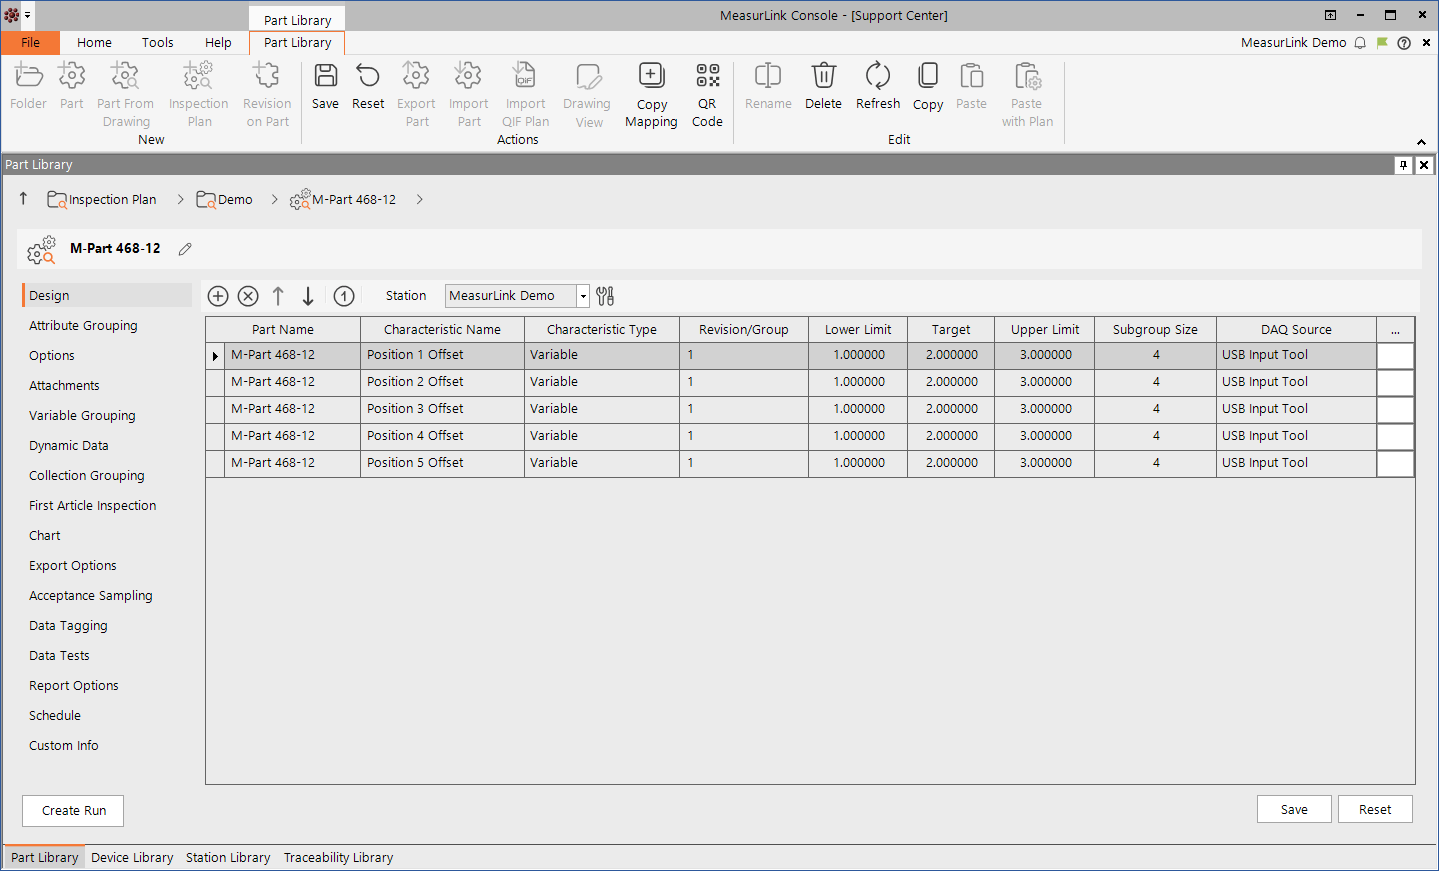
Task: Open station settings wrench icon
Action: pos(605,296)
